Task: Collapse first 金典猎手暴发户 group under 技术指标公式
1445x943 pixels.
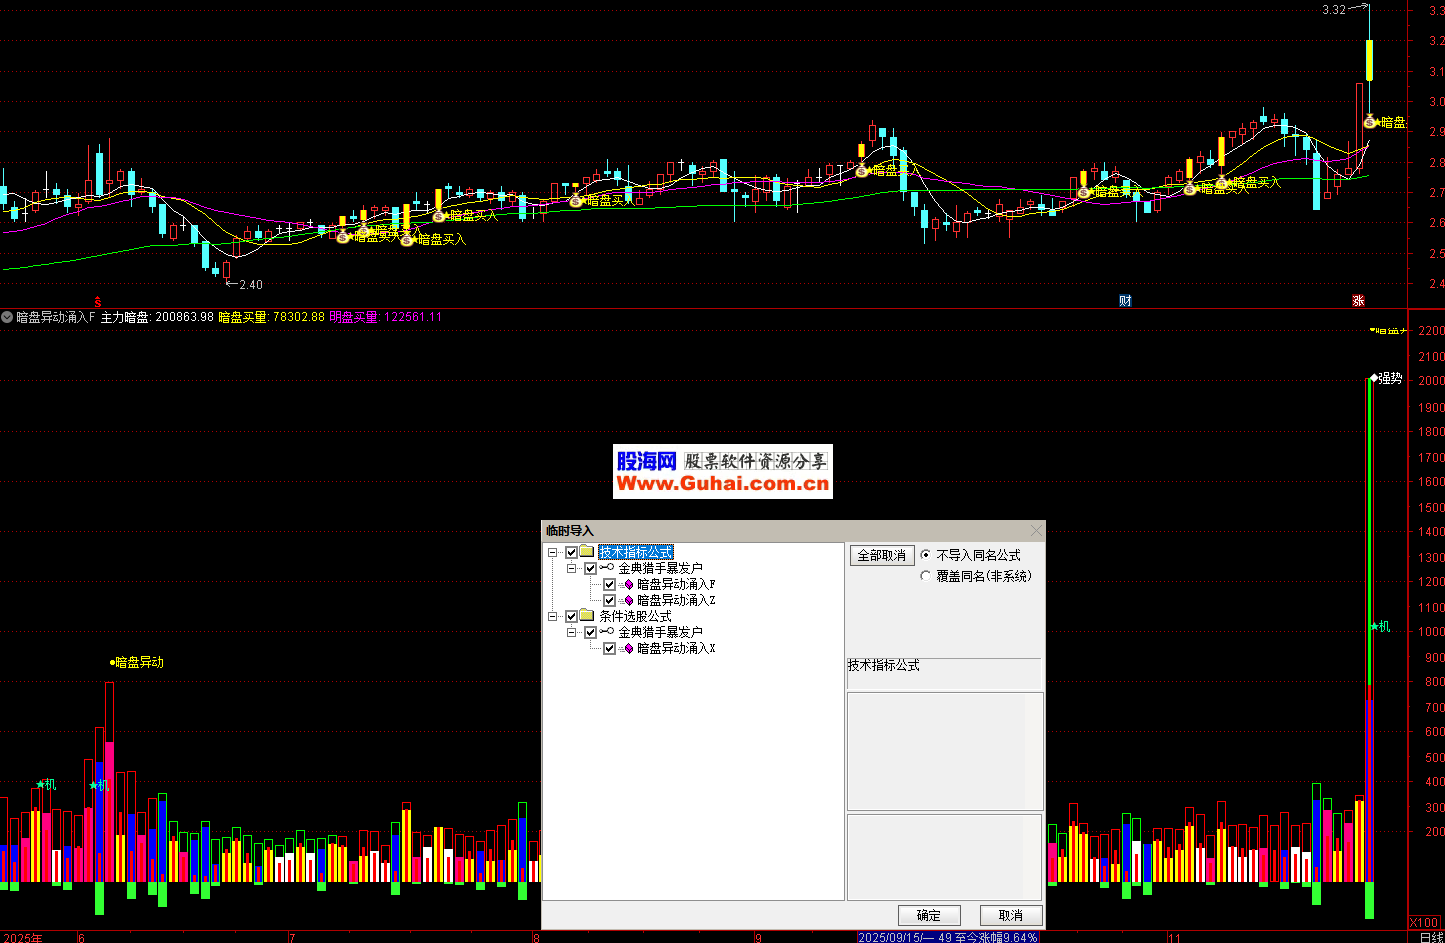Action: click(x=572, y=568)
